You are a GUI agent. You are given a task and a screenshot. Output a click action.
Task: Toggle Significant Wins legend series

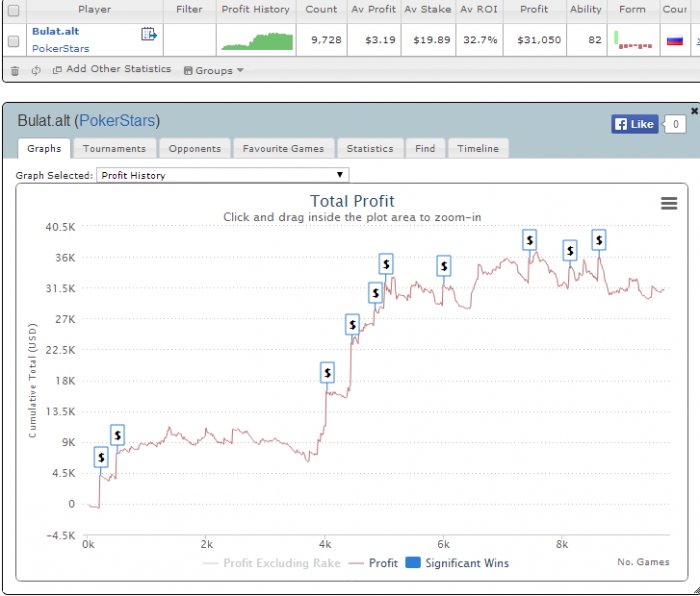pyautogui.click(x=458, y=563)
